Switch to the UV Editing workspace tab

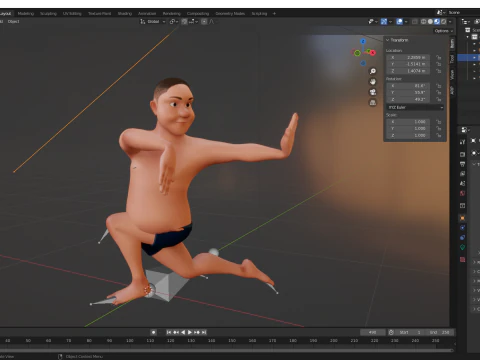[72, 14]
